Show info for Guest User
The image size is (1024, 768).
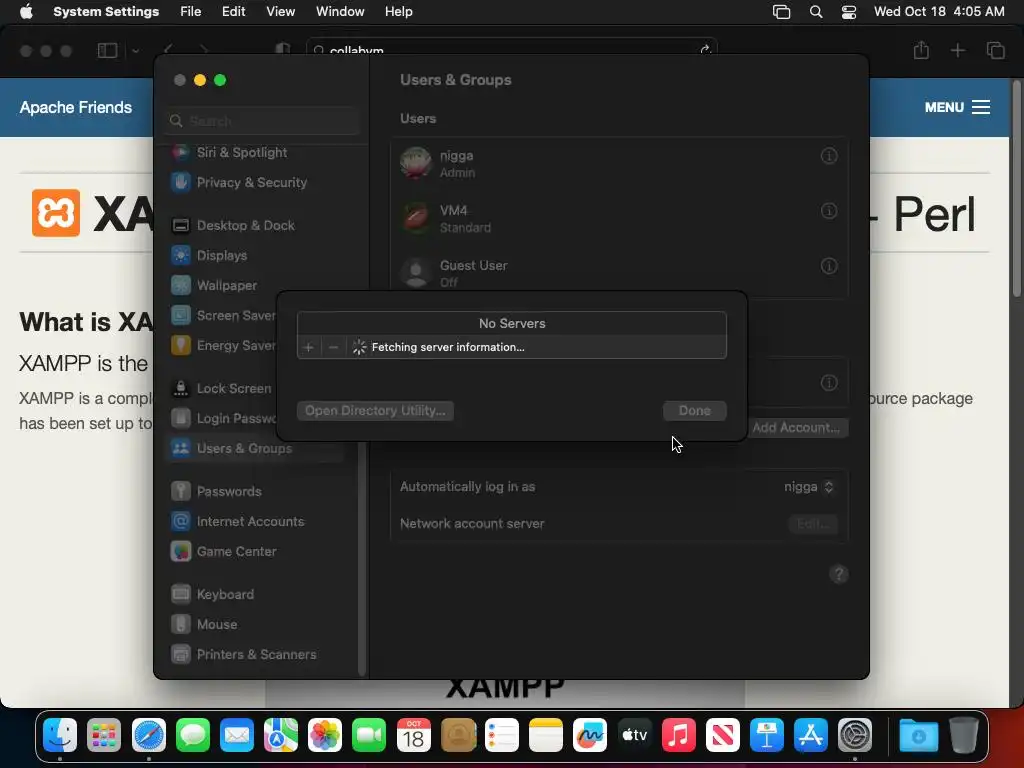pos(829,266)
